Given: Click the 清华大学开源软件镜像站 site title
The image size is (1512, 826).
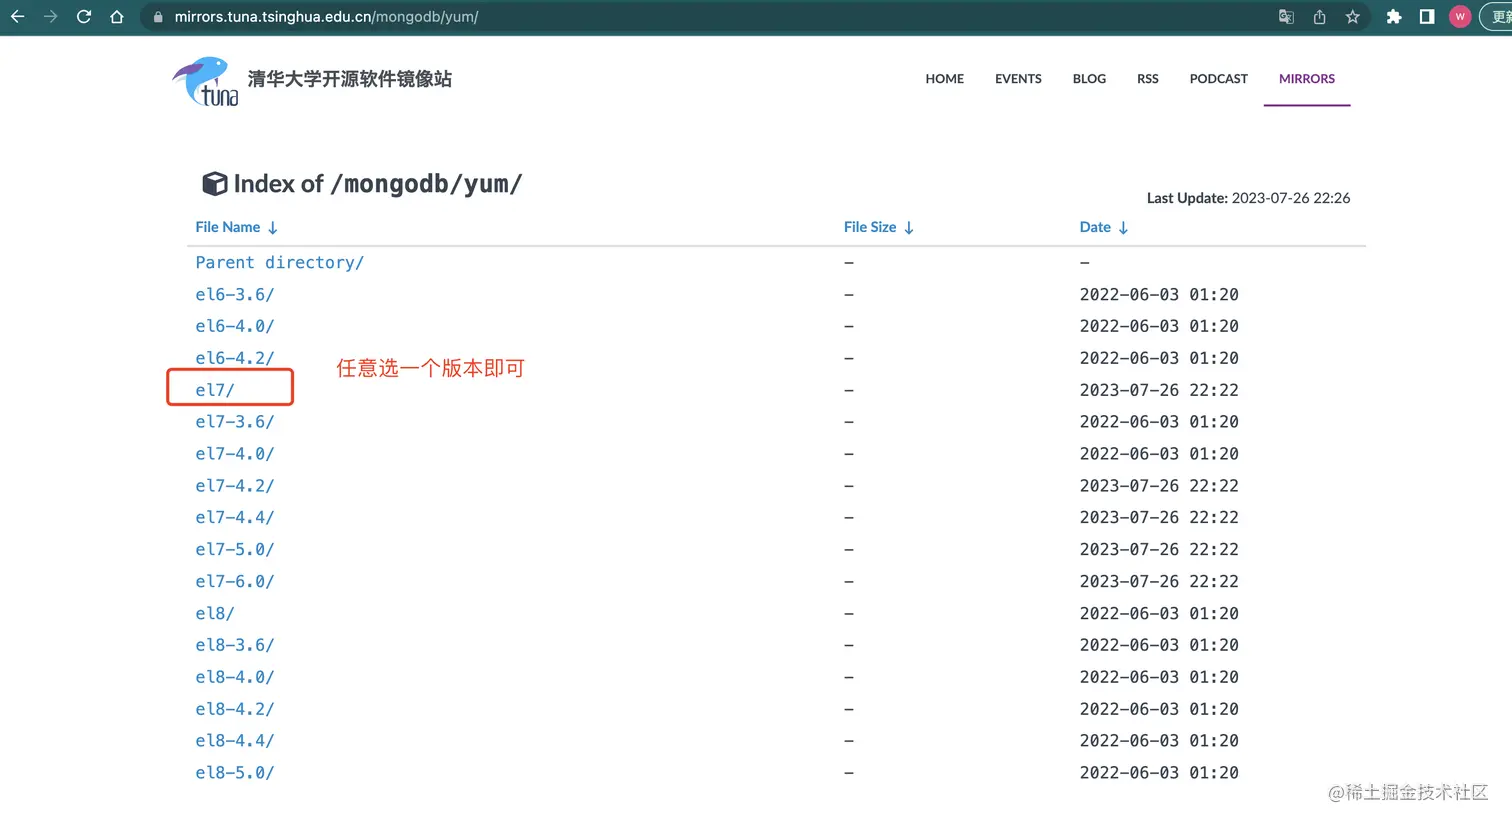Looking at the screenshot, I should coord(350,79).
